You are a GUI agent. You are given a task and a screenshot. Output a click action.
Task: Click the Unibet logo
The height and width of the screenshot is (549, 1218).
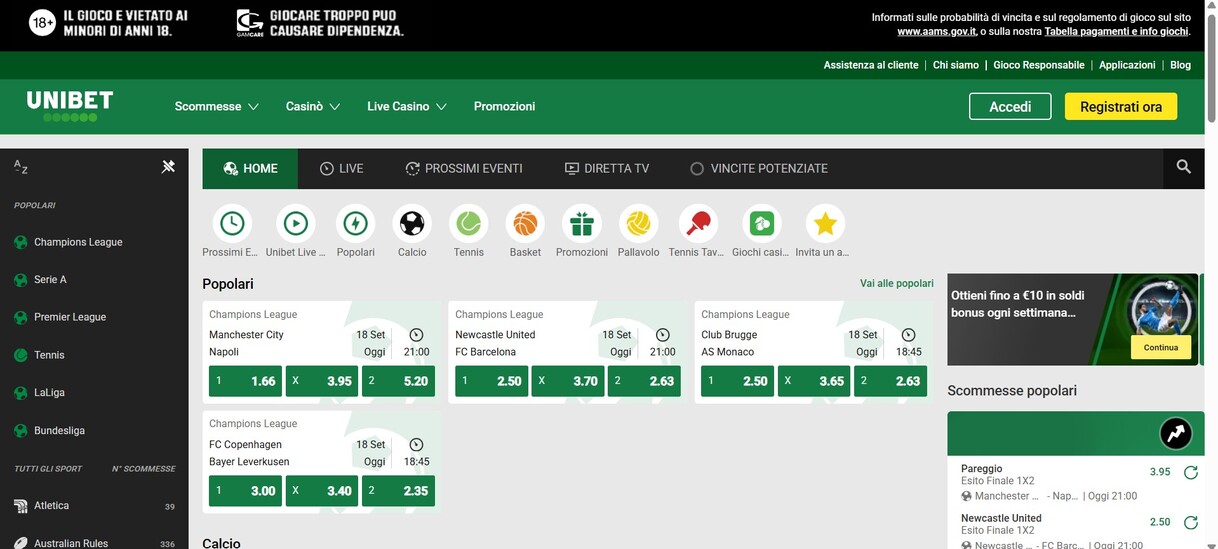[69, 105]
